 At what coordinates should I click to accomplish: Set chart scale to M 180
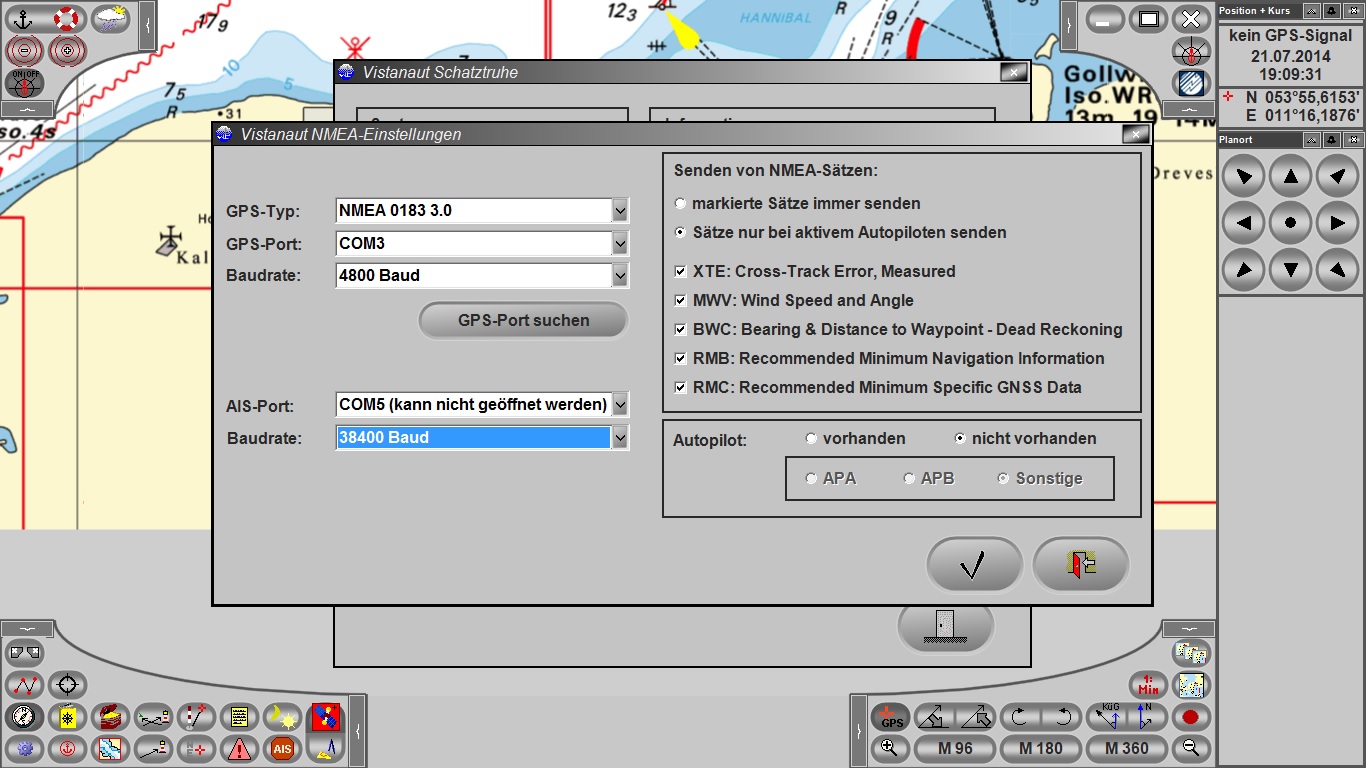point(1040,748)
